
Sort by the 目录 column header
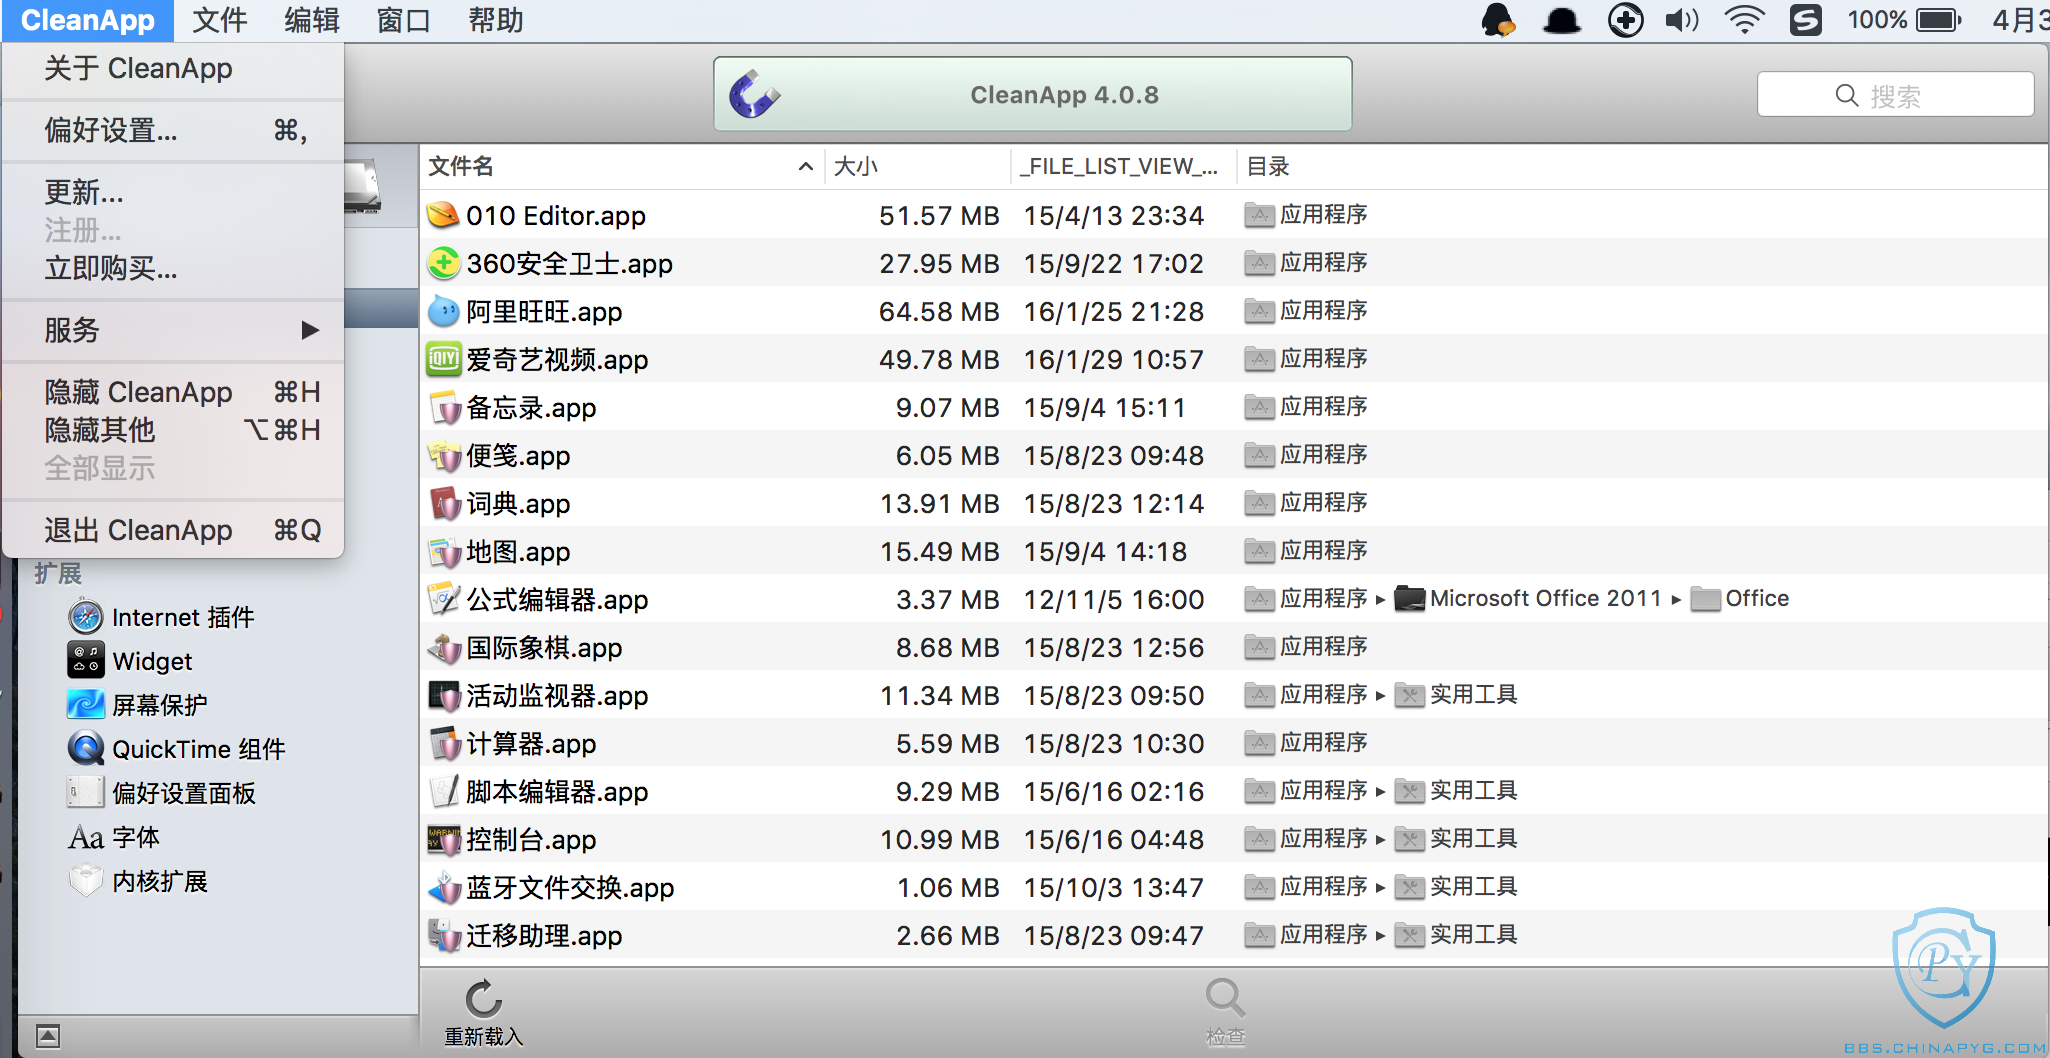1640,167
